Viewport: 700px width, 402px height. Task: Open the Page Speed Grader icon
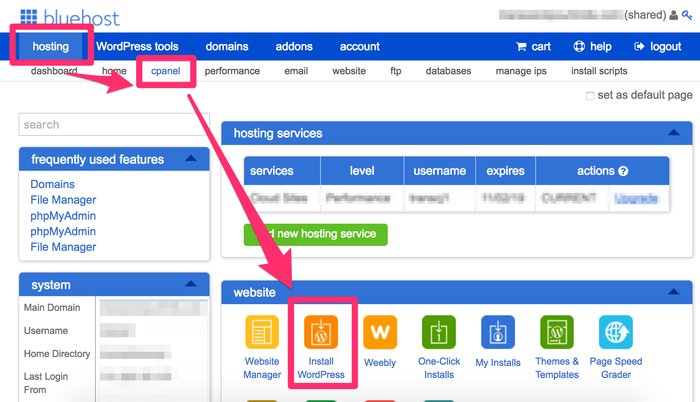616,332
